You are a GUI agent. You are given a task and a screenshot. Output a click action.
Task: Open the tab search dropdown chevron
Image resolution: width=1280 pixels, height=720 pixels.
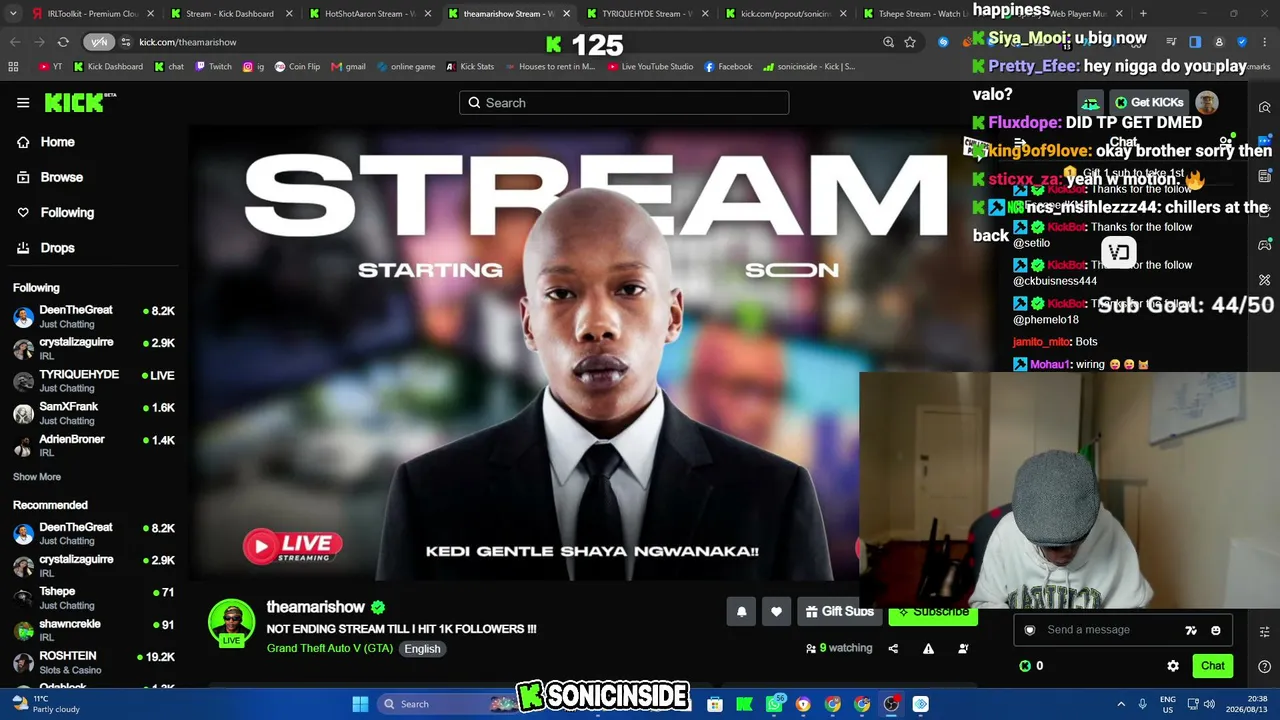coord(13,14)
